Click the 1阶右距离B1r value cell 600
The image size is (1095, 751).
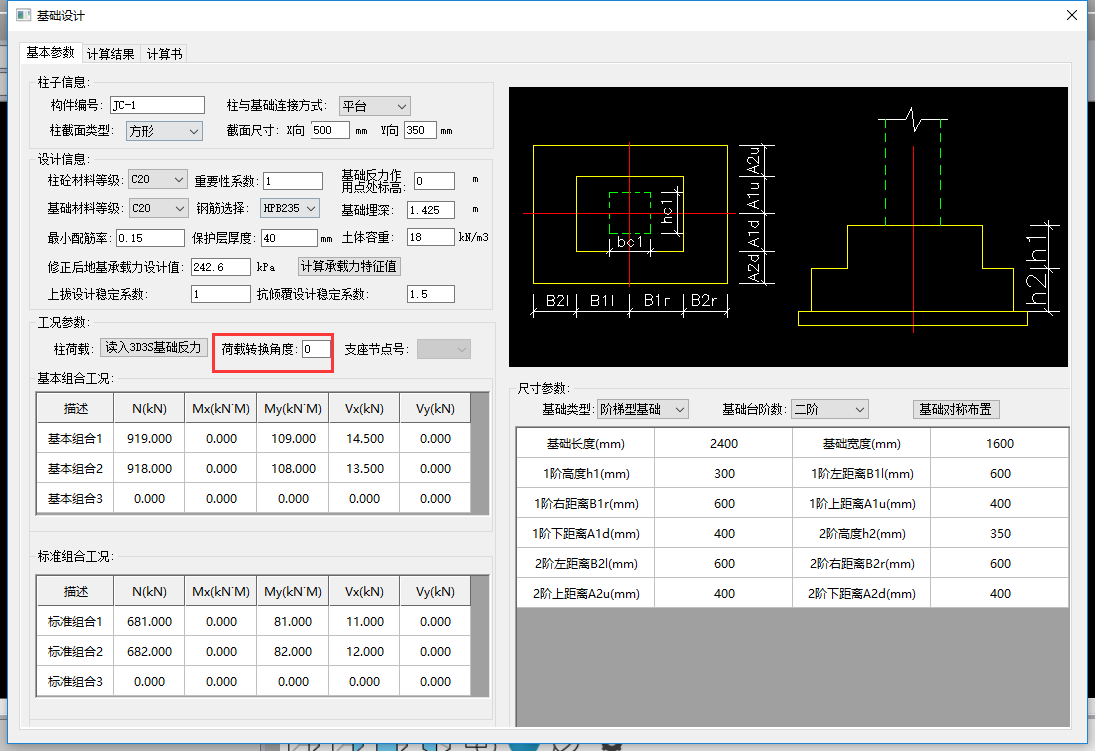point(724,504)
